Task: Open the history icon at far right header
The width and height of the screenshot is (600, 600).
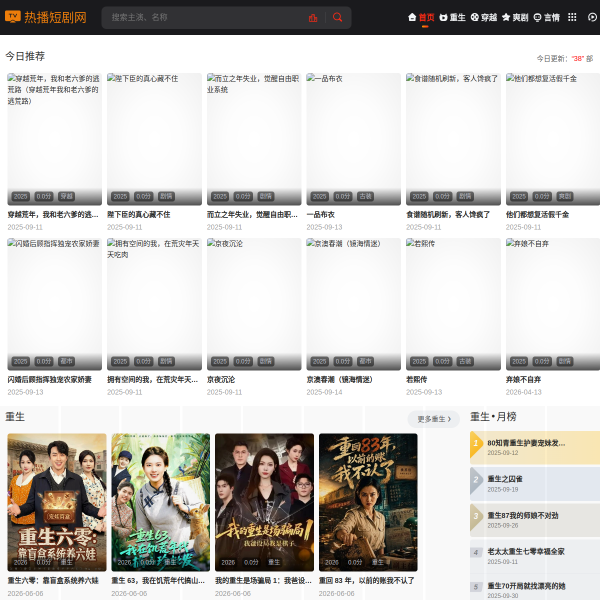Action: coord(592,17)
